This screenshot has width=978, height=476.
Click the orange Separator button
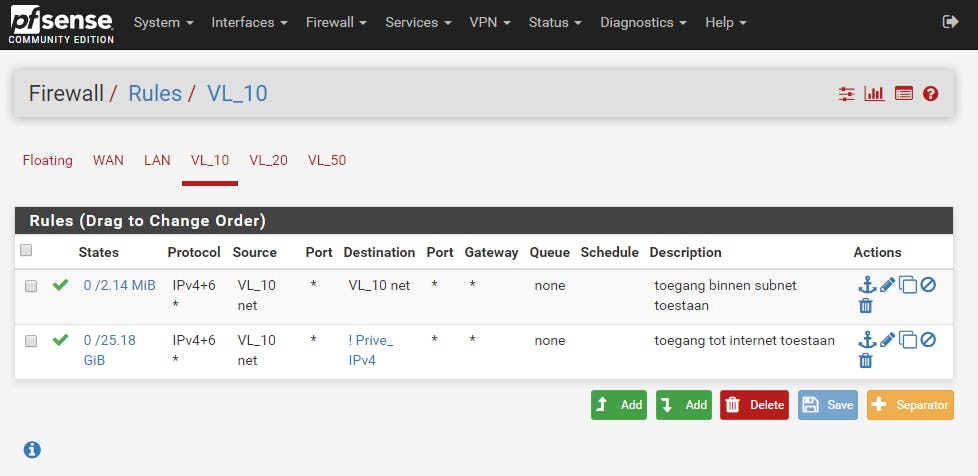(x=910, y=405)
